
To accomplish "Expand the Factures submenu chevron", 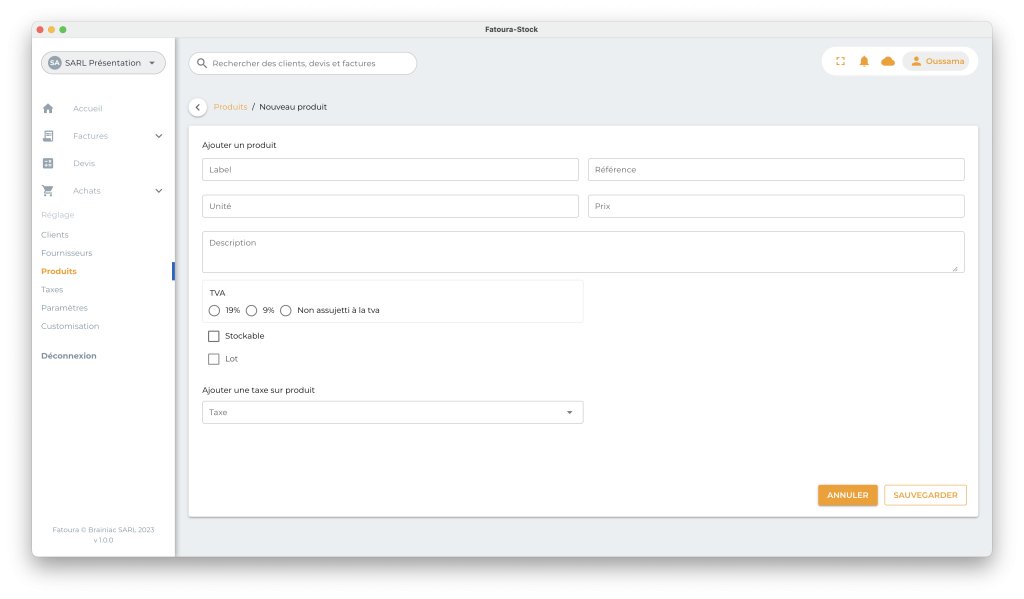I will tap(158, 136).
